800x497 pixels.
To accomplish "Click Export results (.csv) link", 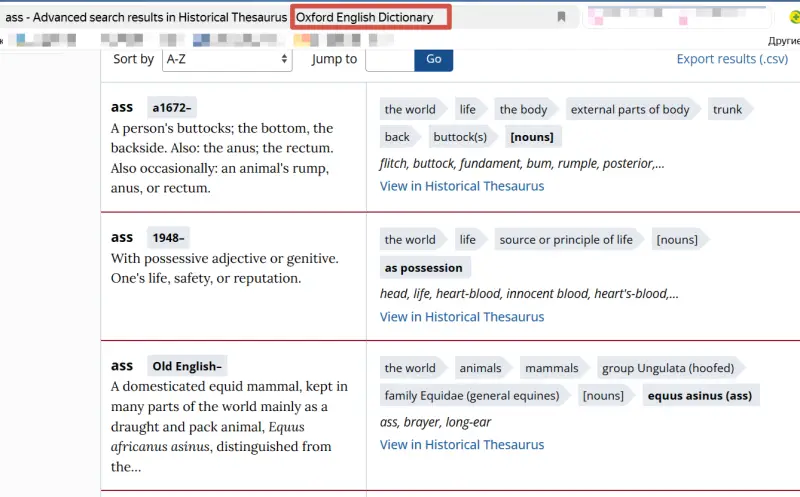I will pos(732,59).
